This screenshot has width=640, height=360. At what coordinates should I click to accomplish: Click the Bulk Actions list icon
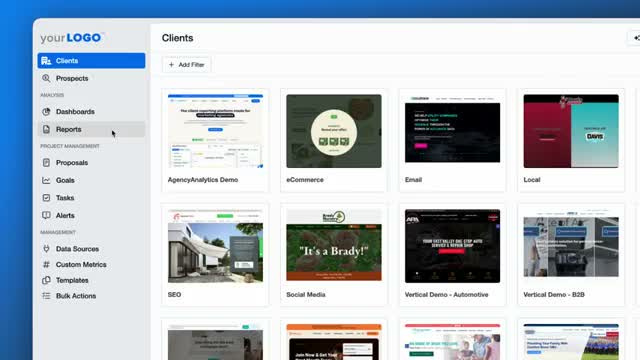(x=46, y=296)
